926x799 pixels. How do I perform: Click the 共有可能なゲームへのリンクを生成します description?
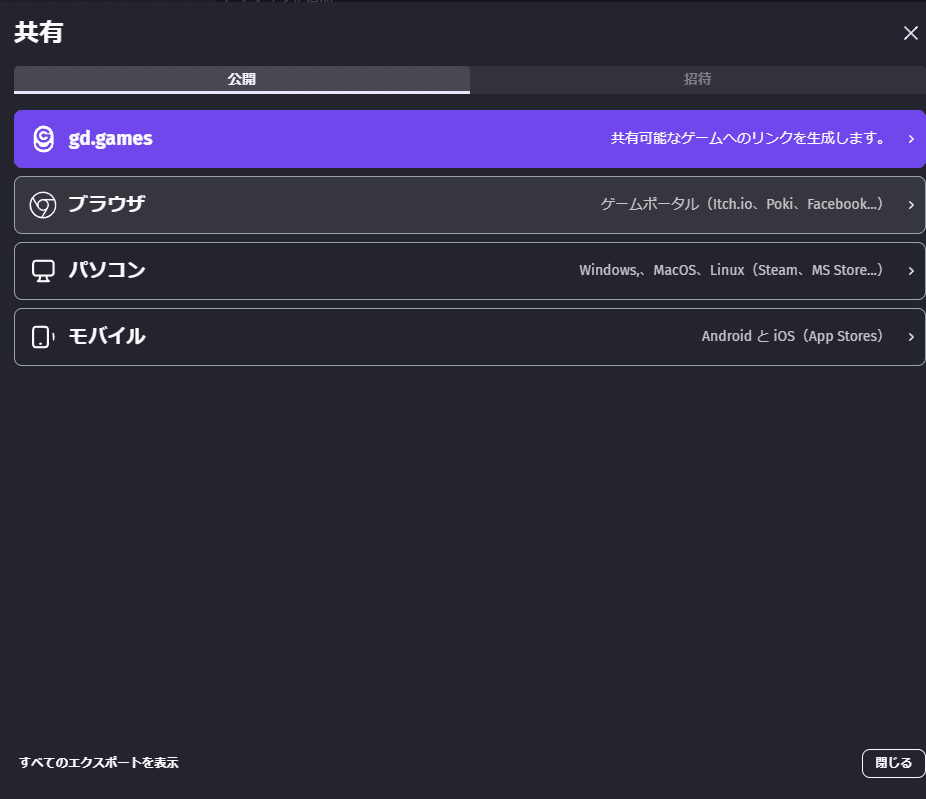pos(748,138)
